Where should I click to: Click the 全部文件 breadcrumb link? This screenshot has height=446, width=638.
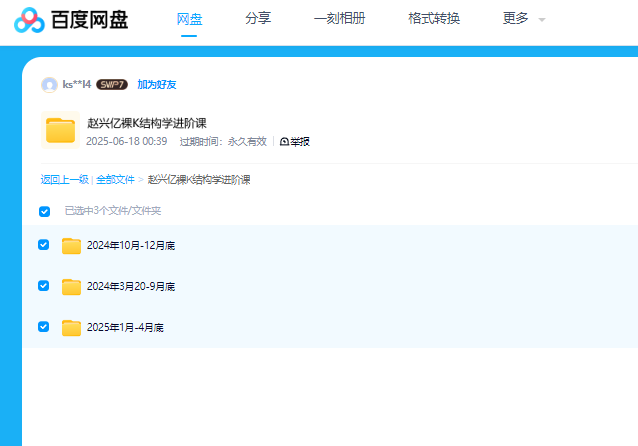coord(115,180)
